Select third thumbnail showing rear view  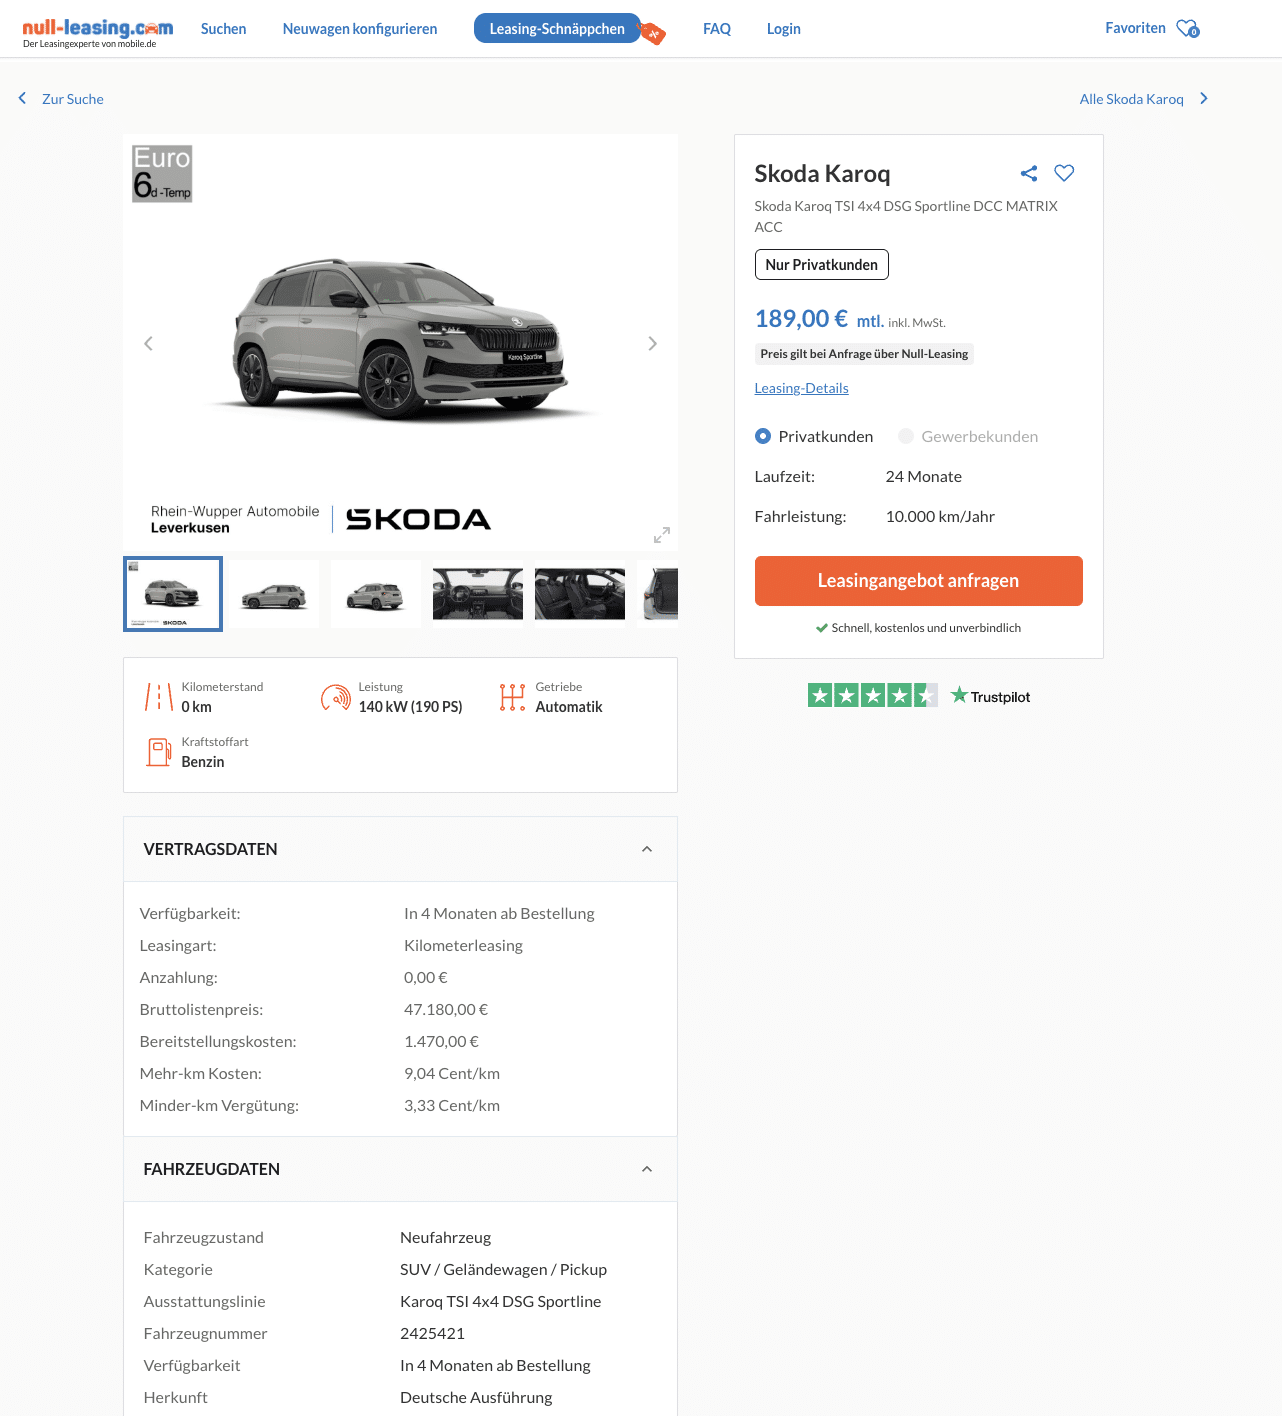coord(376,594)
